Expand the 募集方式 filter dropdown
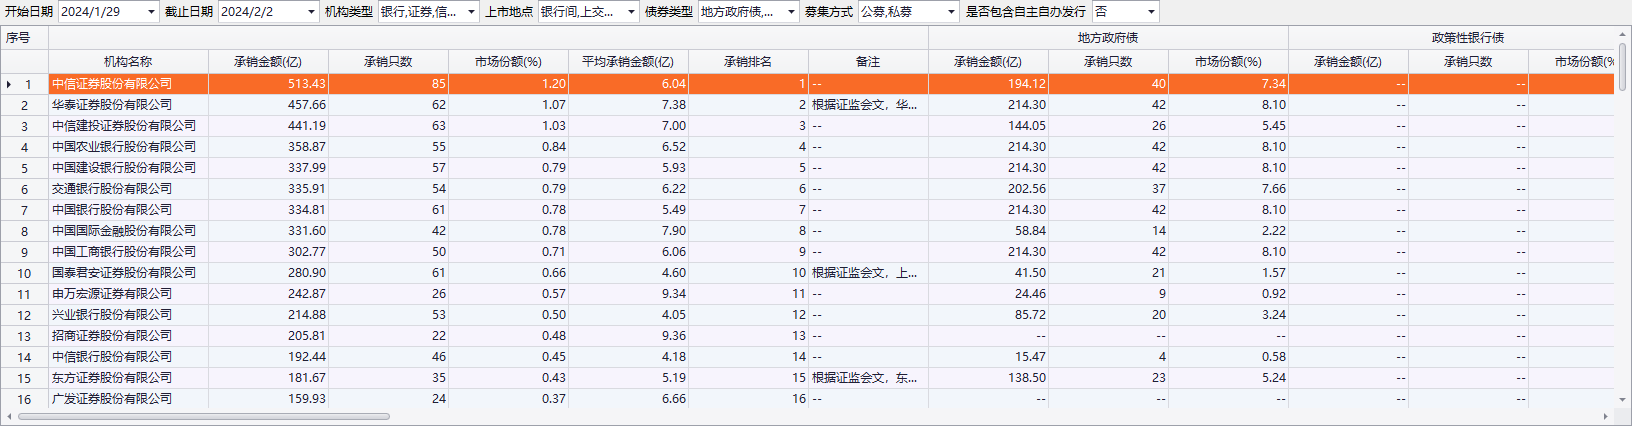The image size is (1632, 426). [951, 12]
